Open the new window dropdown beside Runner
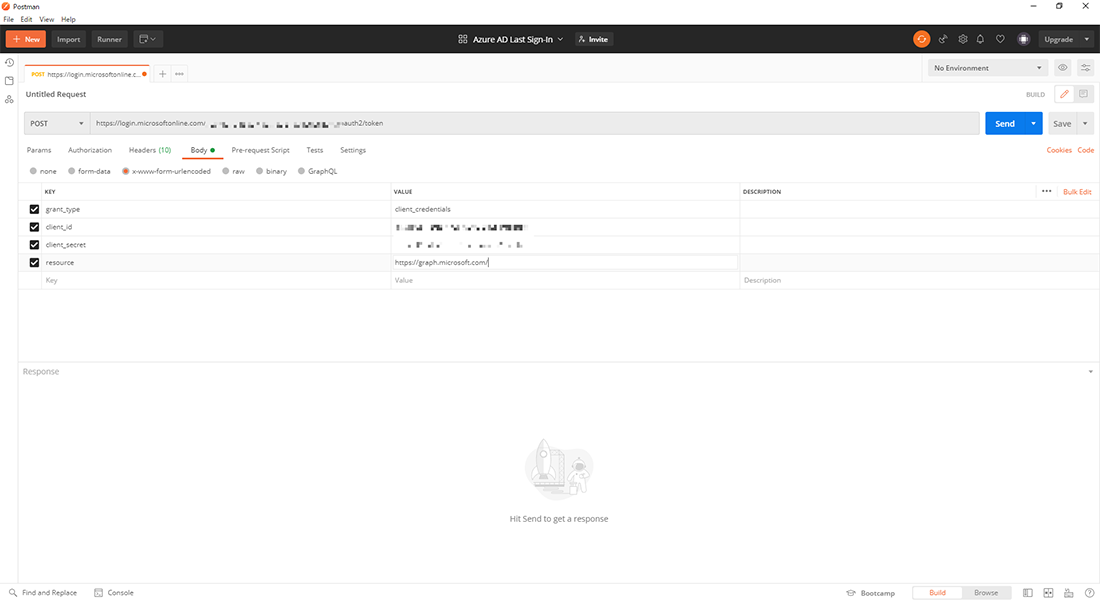The height and width of the screenshot is (602, 1100). 147,39
